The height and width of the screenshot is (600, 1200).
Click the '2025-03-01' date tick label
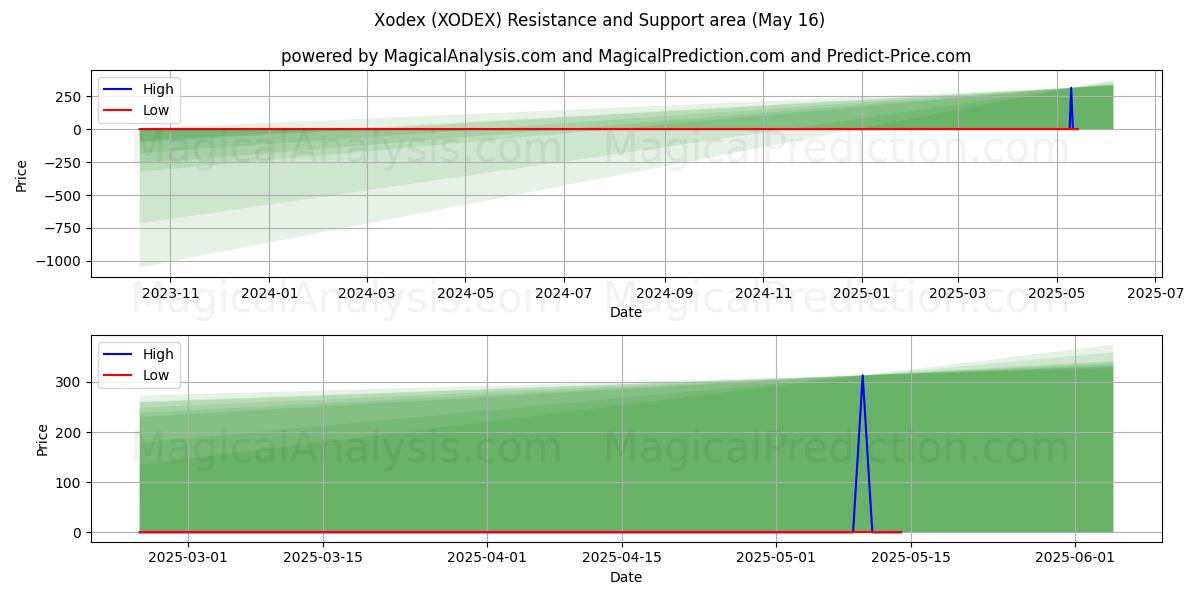point(188,558)
